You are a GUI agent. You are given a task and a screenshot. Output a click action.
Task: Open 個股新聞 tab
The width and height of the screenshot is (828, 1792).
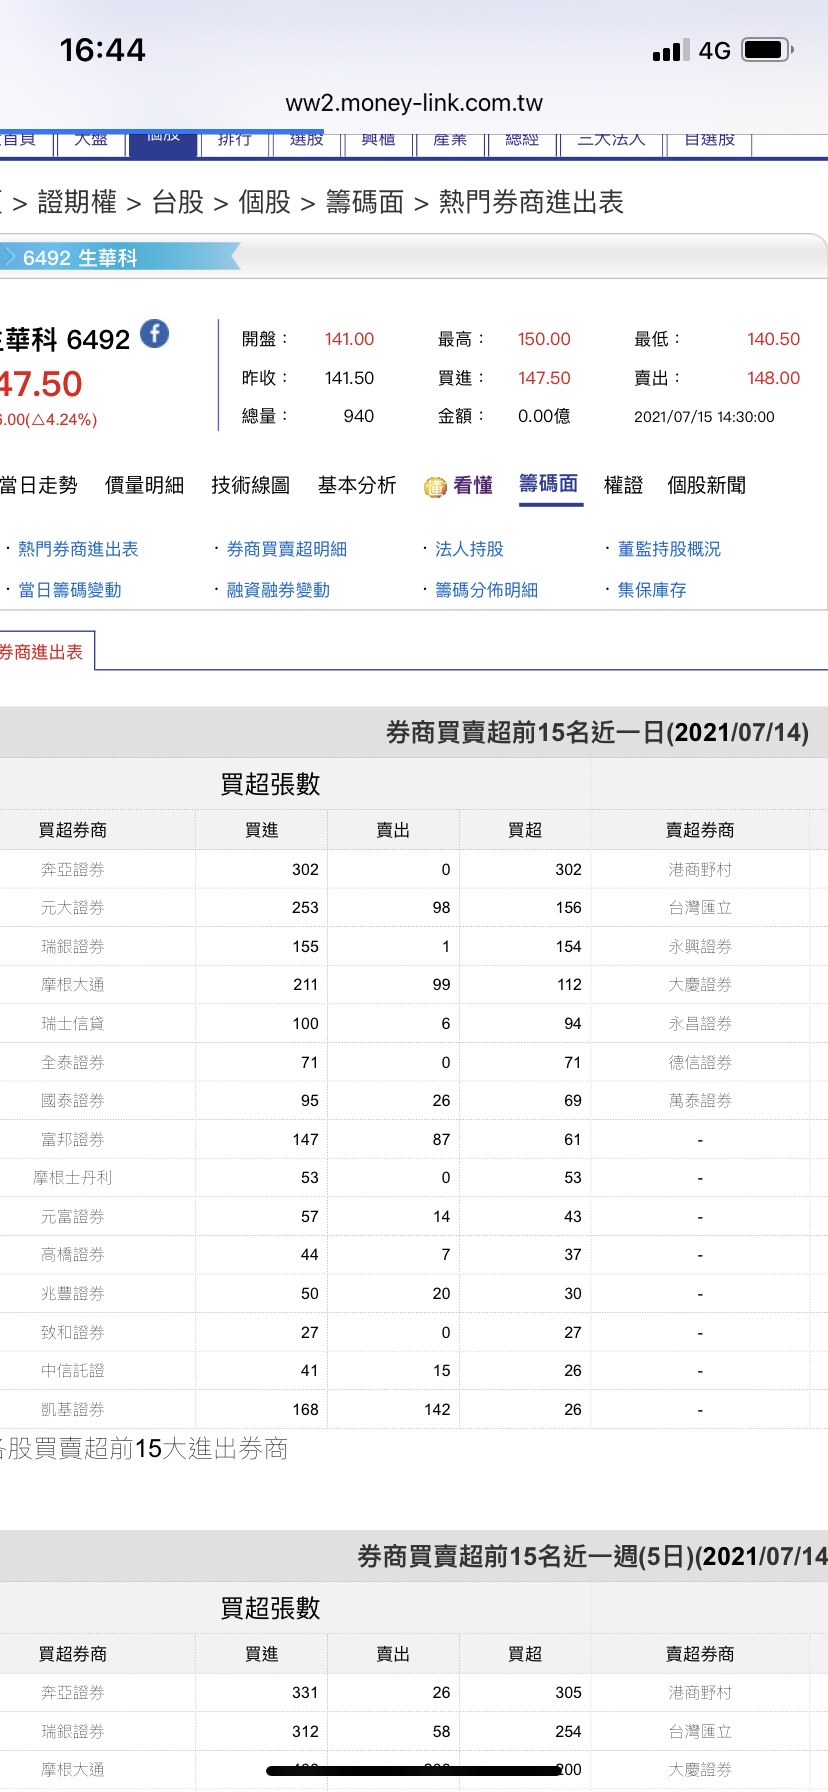point(706,486)
